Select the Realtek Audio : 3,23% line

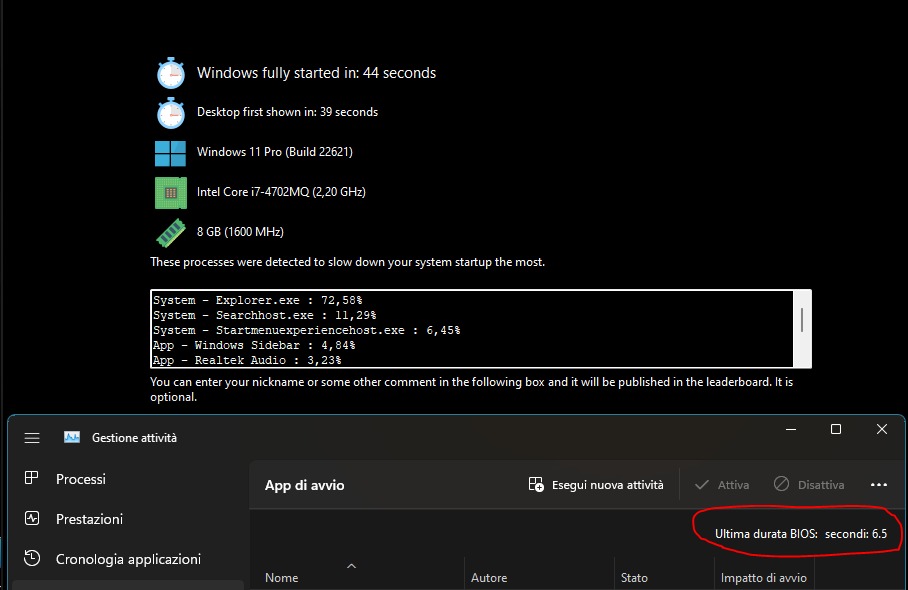pos(247,360)
